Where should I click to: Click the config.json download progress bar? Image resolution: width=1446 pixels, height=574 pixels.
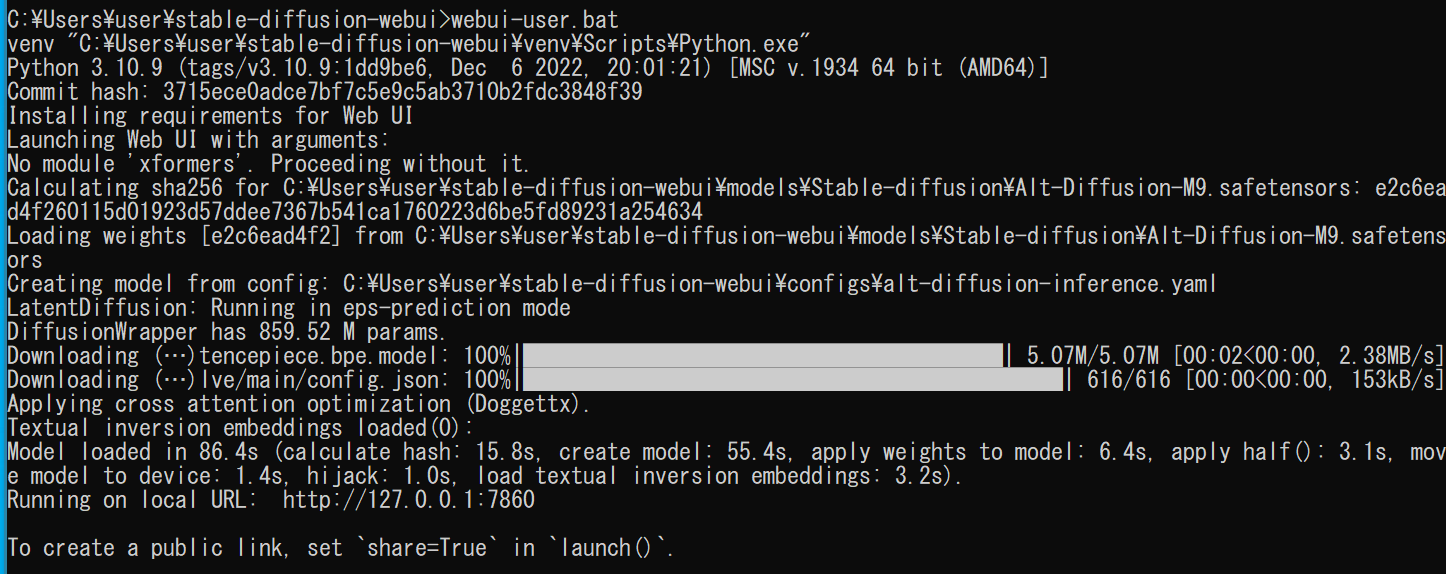tap(792, 379)
